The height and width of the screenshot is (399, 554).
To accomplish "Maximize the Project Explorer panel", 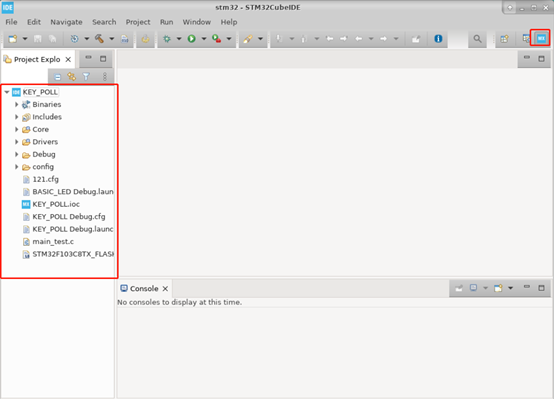I will (103, 59).
